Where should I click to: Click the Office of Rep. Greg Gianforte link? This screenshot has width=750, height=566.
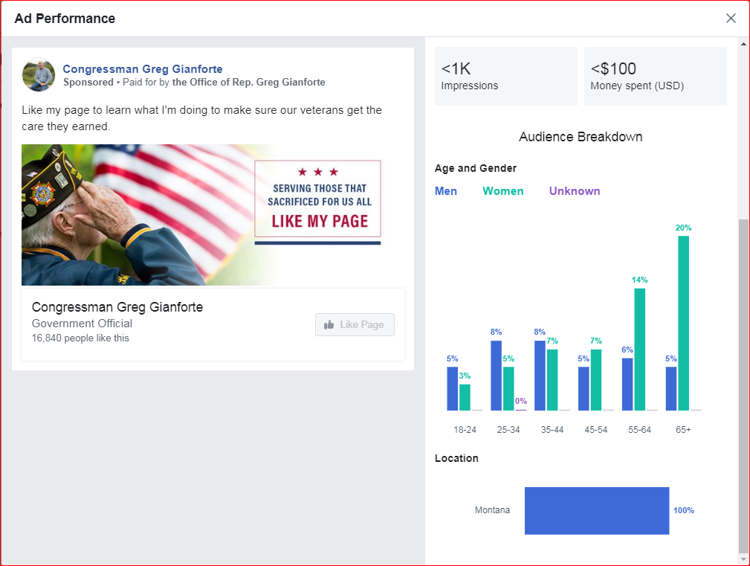pos(249,82)
